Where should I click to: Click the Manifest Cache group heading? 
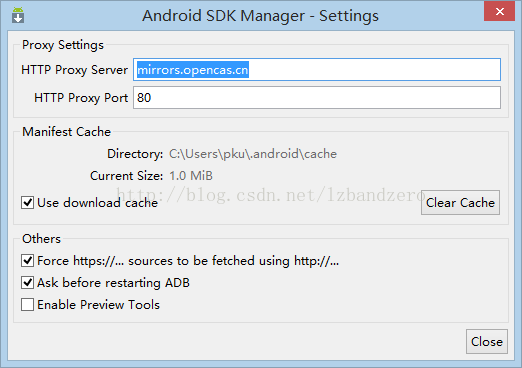click(x=66, y=132)
